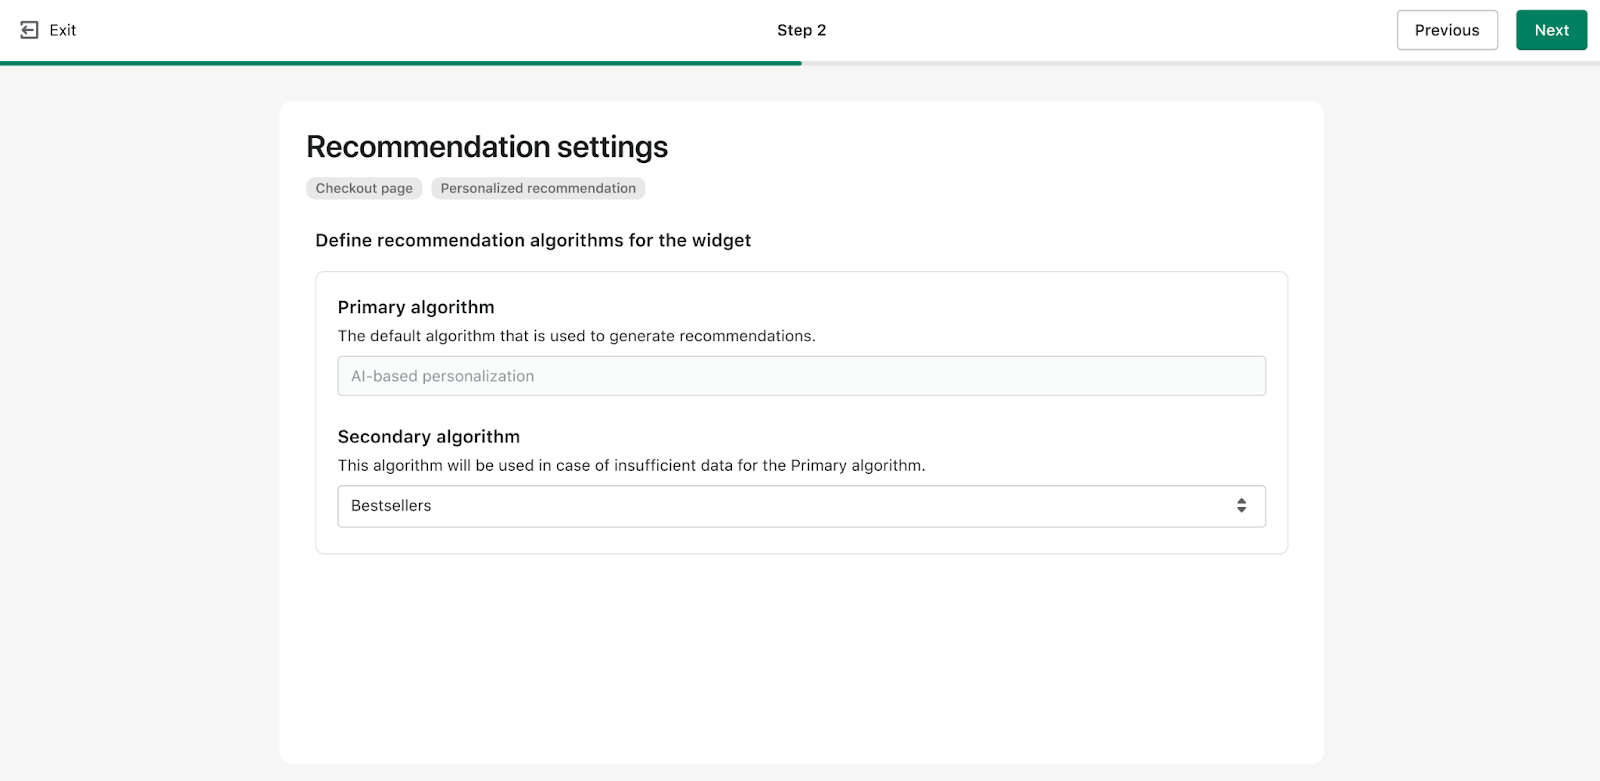This screenshot has width=1600, height=781.
Task: Click the Primary algorithm label
Action: tap(416, 307)
